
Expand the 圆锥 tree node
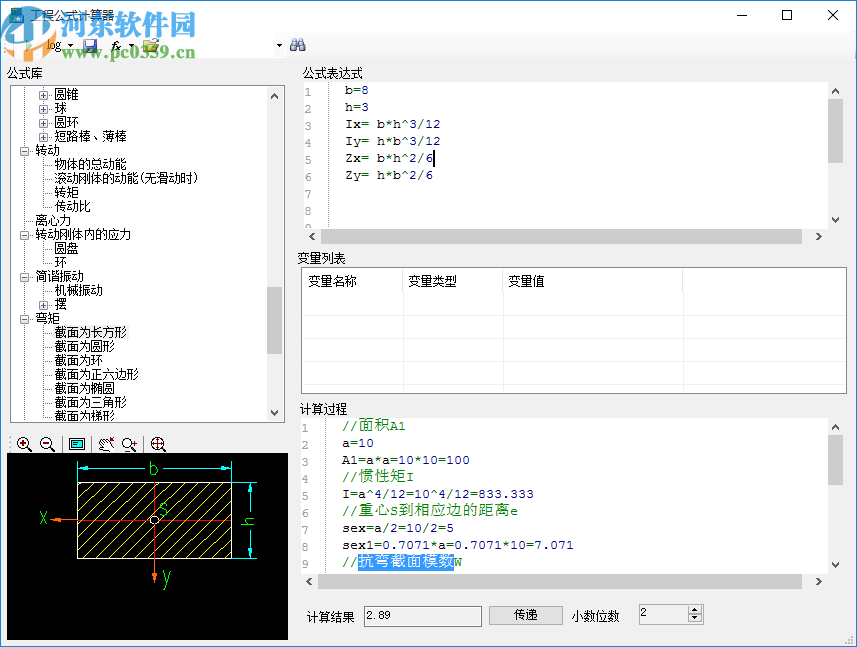pyautogui.click(x=43, y=95)
